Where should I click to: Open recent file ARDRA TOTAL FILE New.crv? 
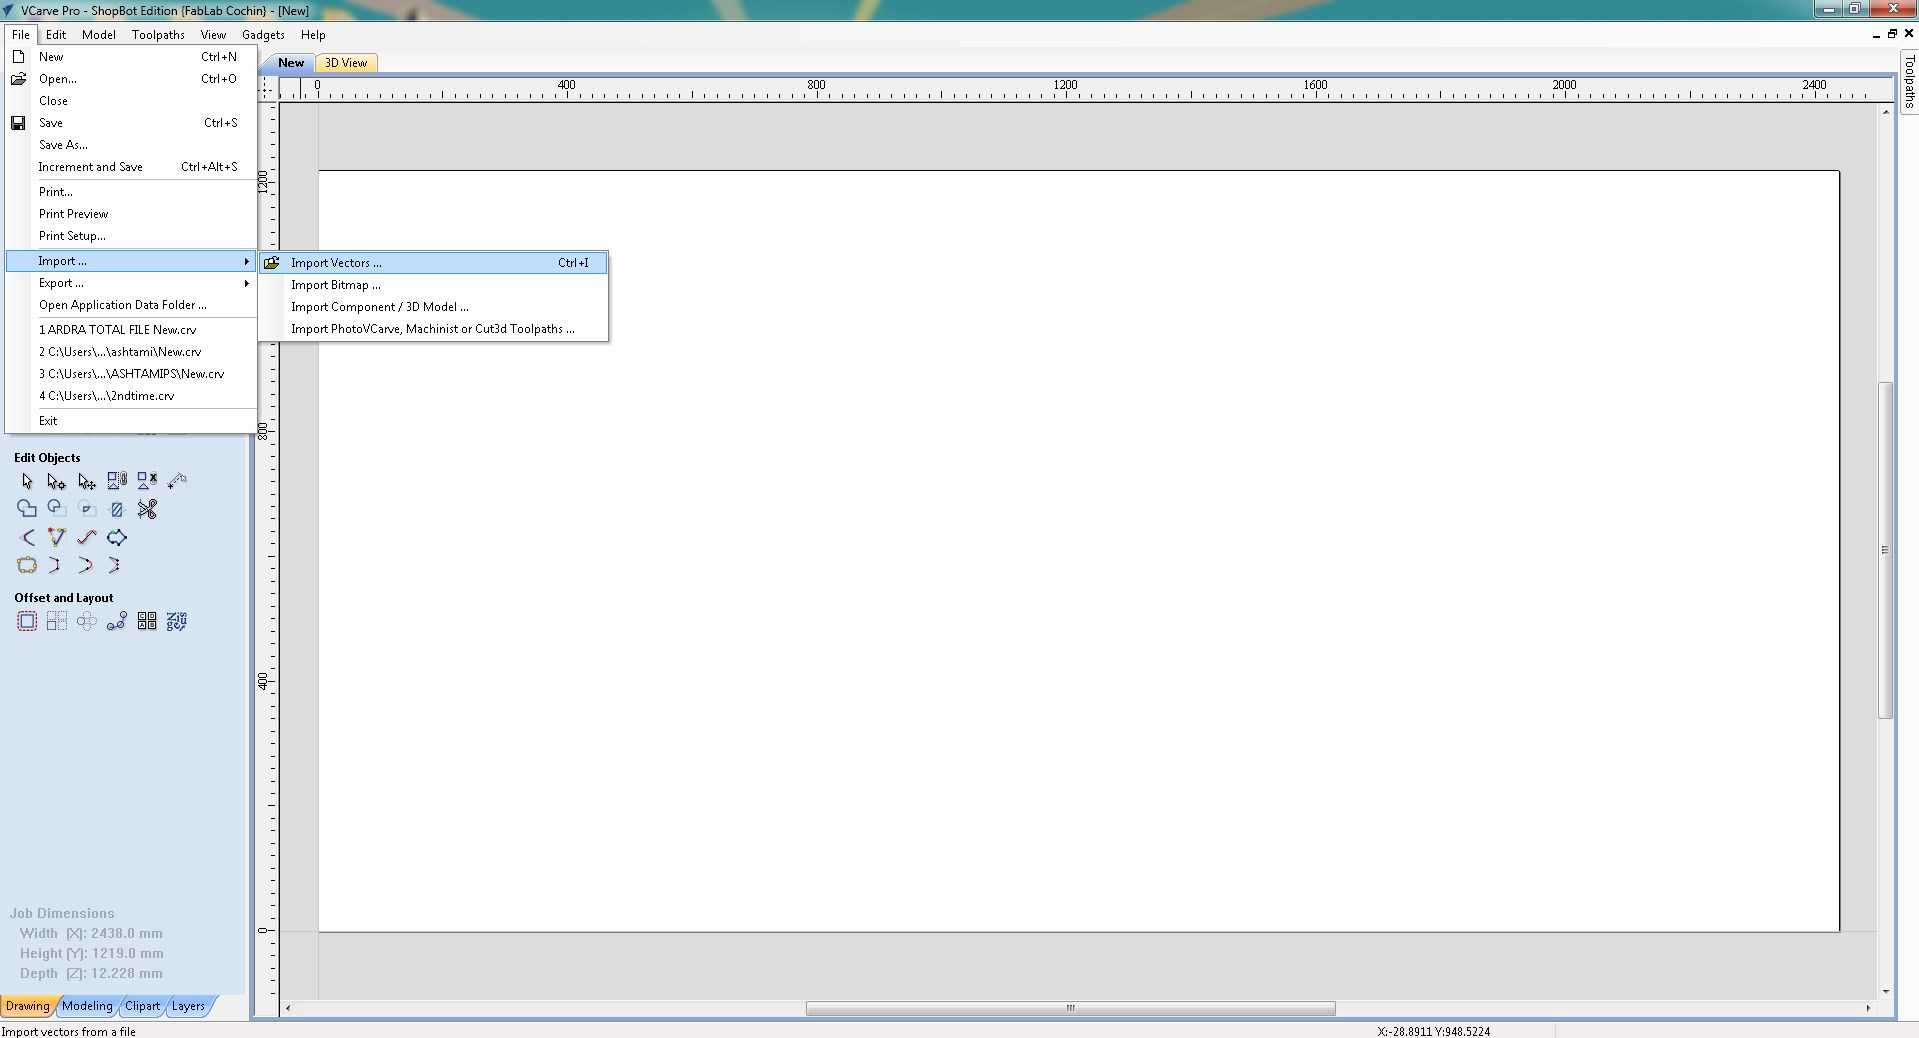117,329
